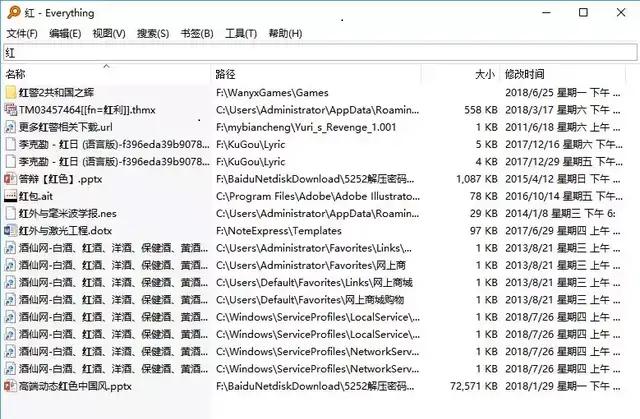The height and width of the screenshot is (419, 640).
Task: Open the 书签(B) menu
Action: click(197, 33)
